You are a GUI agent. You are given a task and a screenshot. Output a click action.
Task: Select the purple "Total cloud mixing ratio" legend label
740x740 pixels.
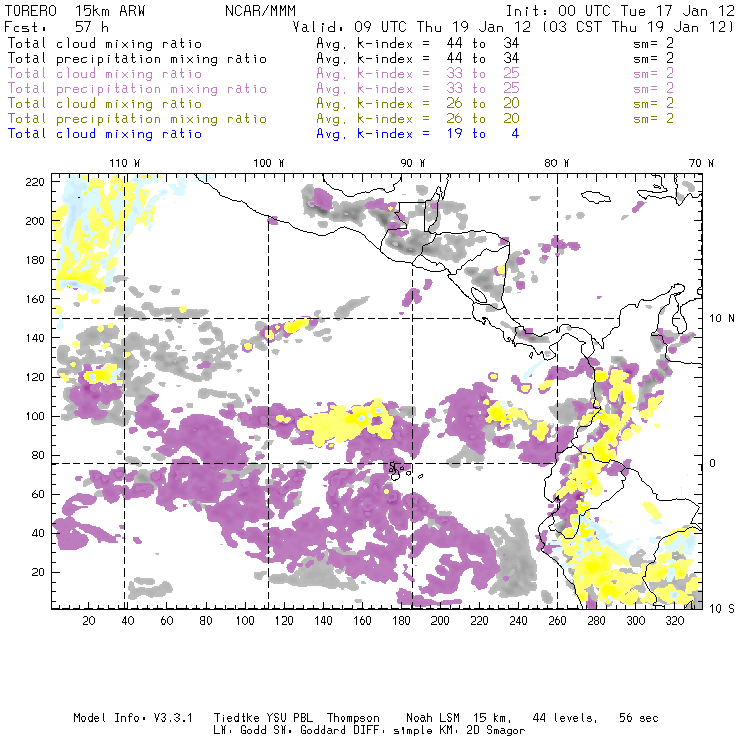pos(105,74)
